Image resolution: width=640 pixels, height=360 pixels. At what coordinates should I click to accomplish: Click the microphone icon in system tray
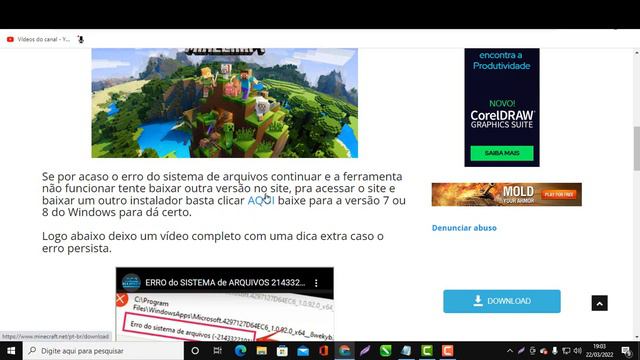pos(555,351)
